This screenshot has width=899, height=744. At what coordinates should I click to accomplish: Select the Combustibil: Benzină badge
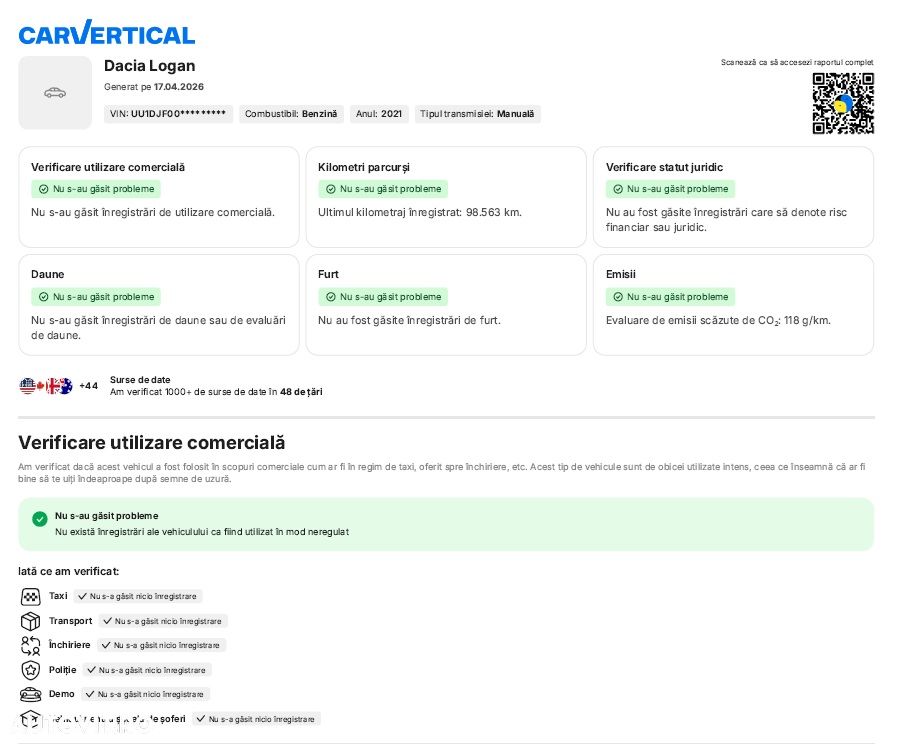[x=291, y=114]
